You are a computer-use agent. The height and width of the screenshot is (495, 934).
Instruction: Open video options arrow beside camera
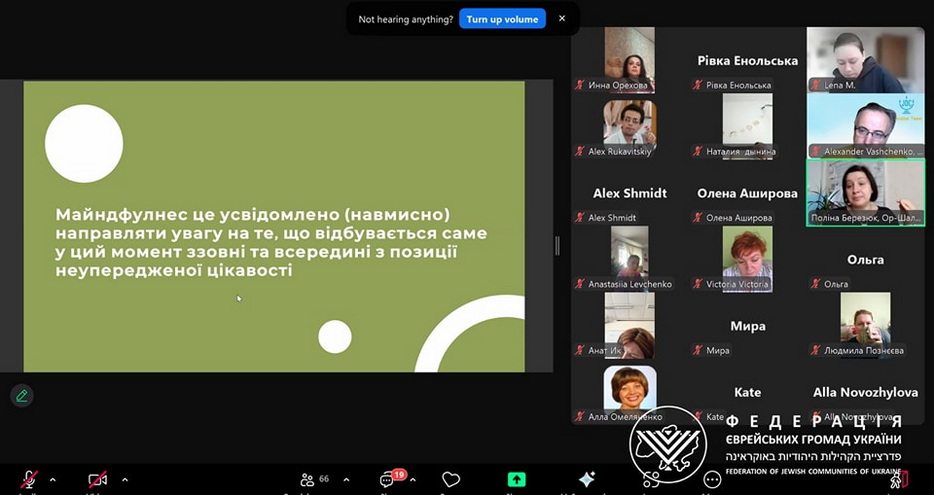point(124,480)
